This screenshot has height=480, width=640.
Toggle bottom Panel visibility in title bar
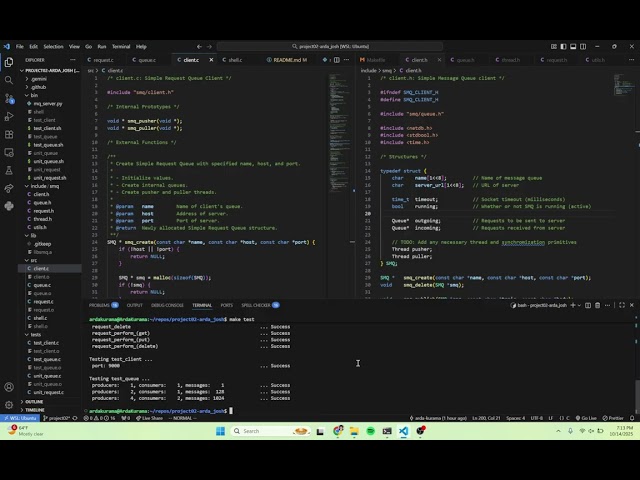pos(573,47)
